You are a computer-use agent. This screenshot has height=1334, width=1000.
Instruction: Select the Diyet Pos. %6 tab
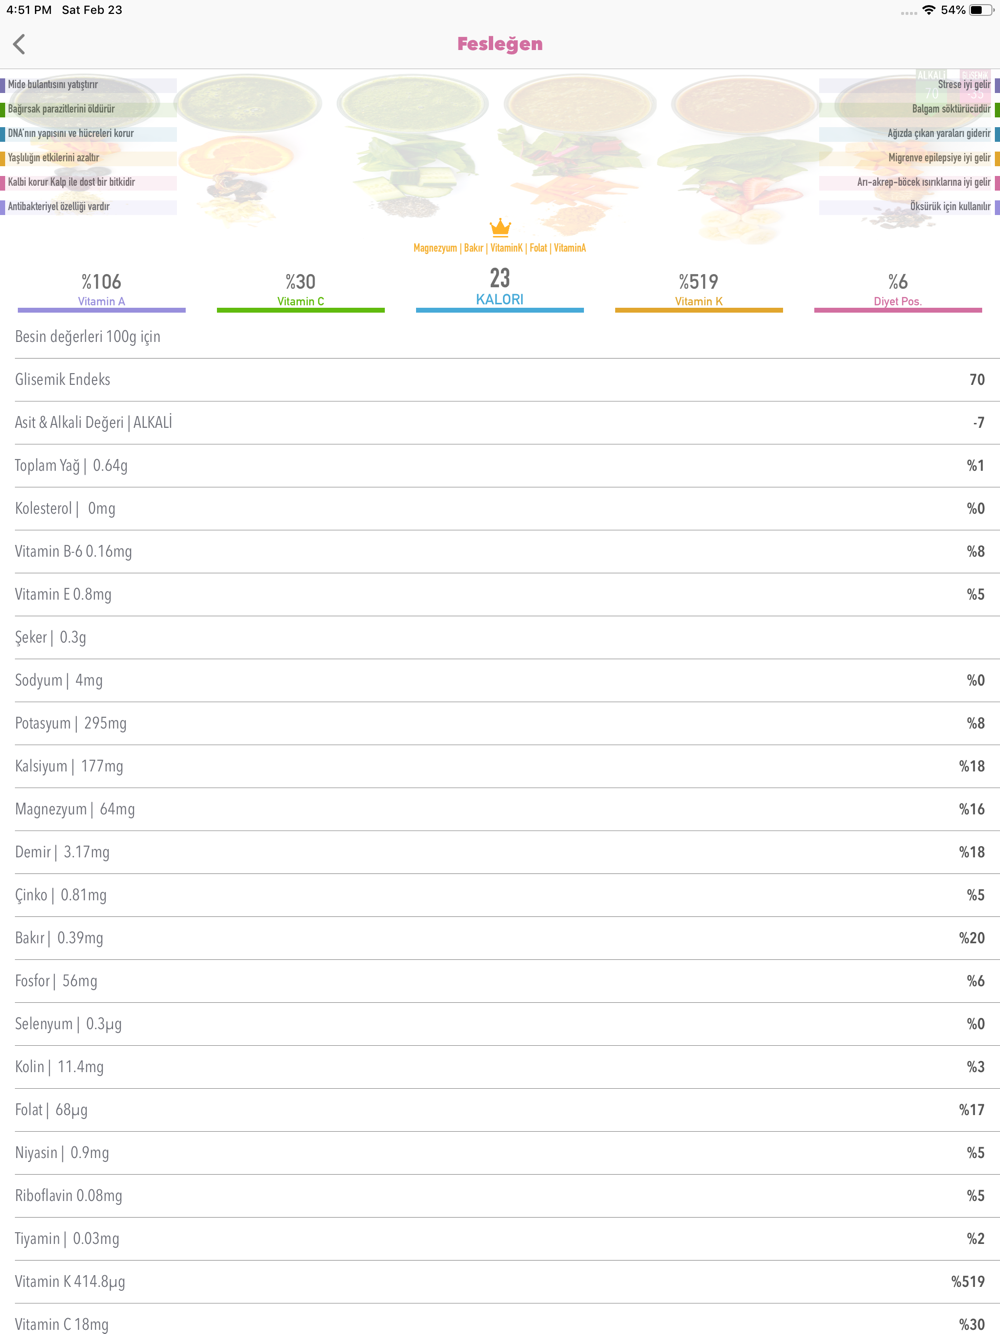pyautogui.click(x=898, y=290)
